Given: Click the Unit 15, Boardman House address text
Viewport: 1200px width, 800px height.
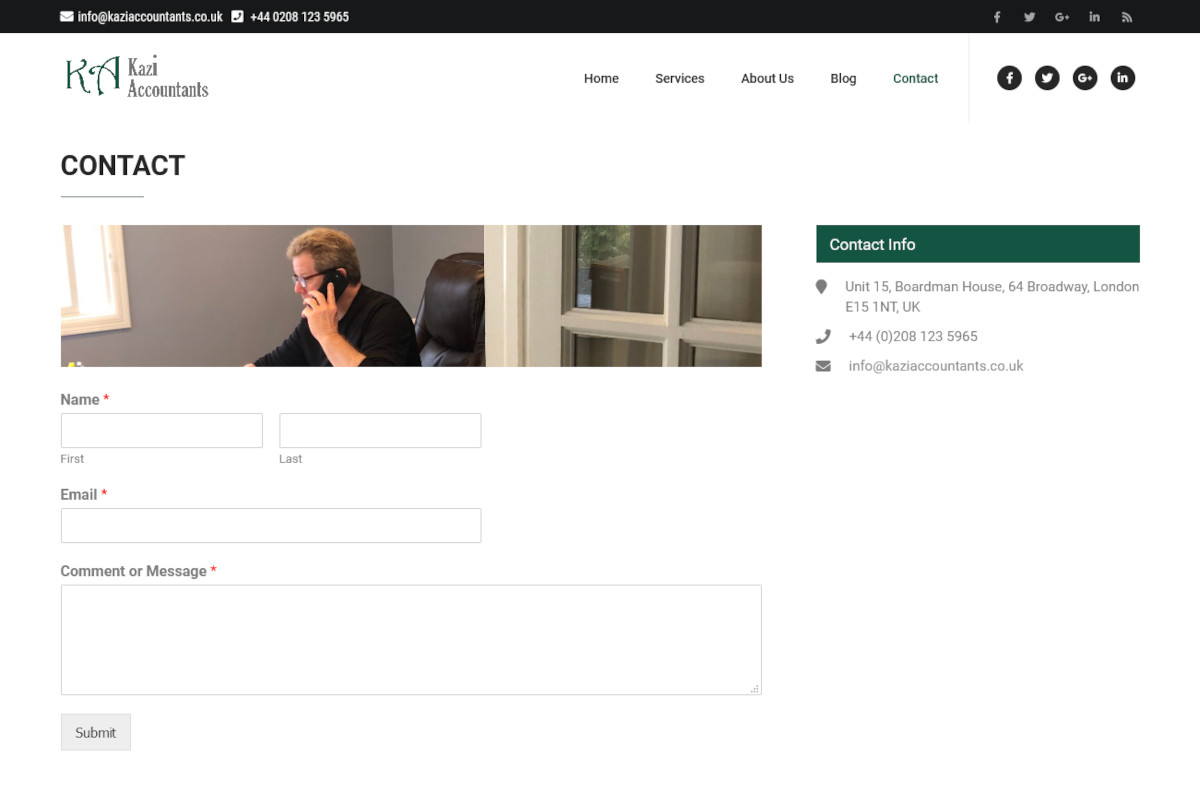Looking at the screenshot, I should pos(992,297).
